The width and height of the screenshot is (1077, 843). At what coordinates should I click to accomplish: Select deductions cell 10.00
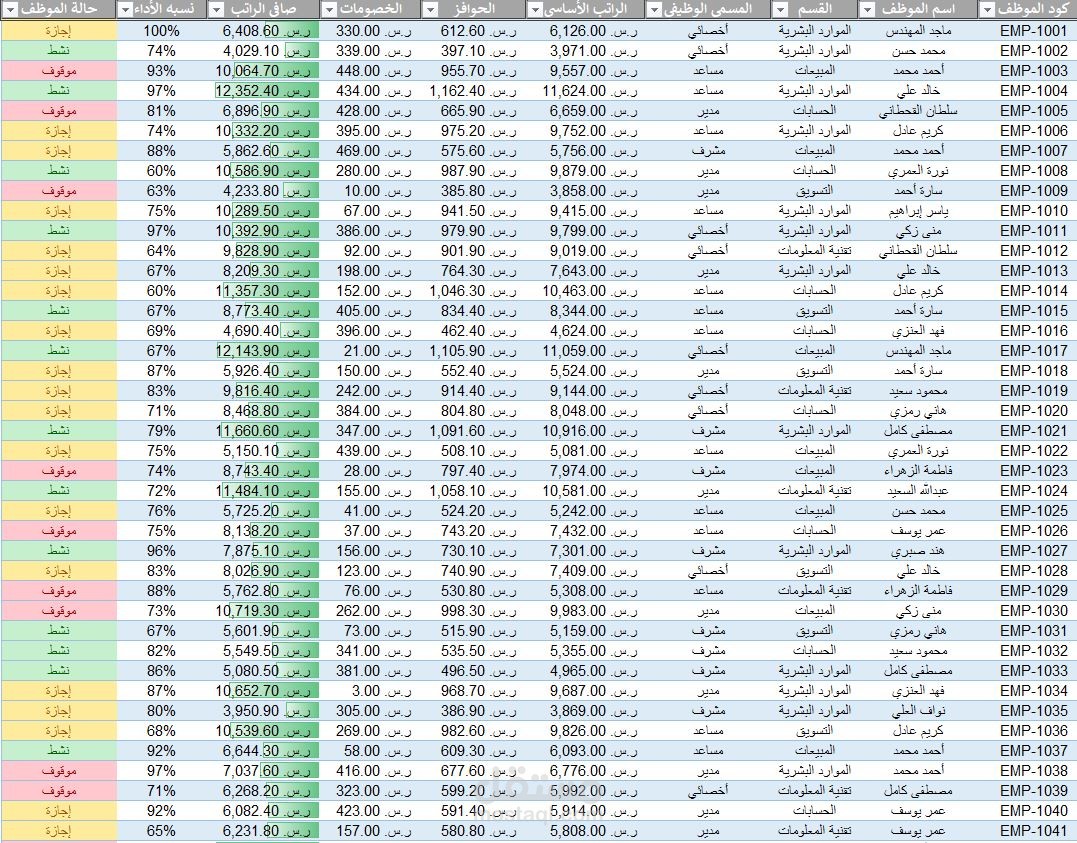tap(370, 191)
